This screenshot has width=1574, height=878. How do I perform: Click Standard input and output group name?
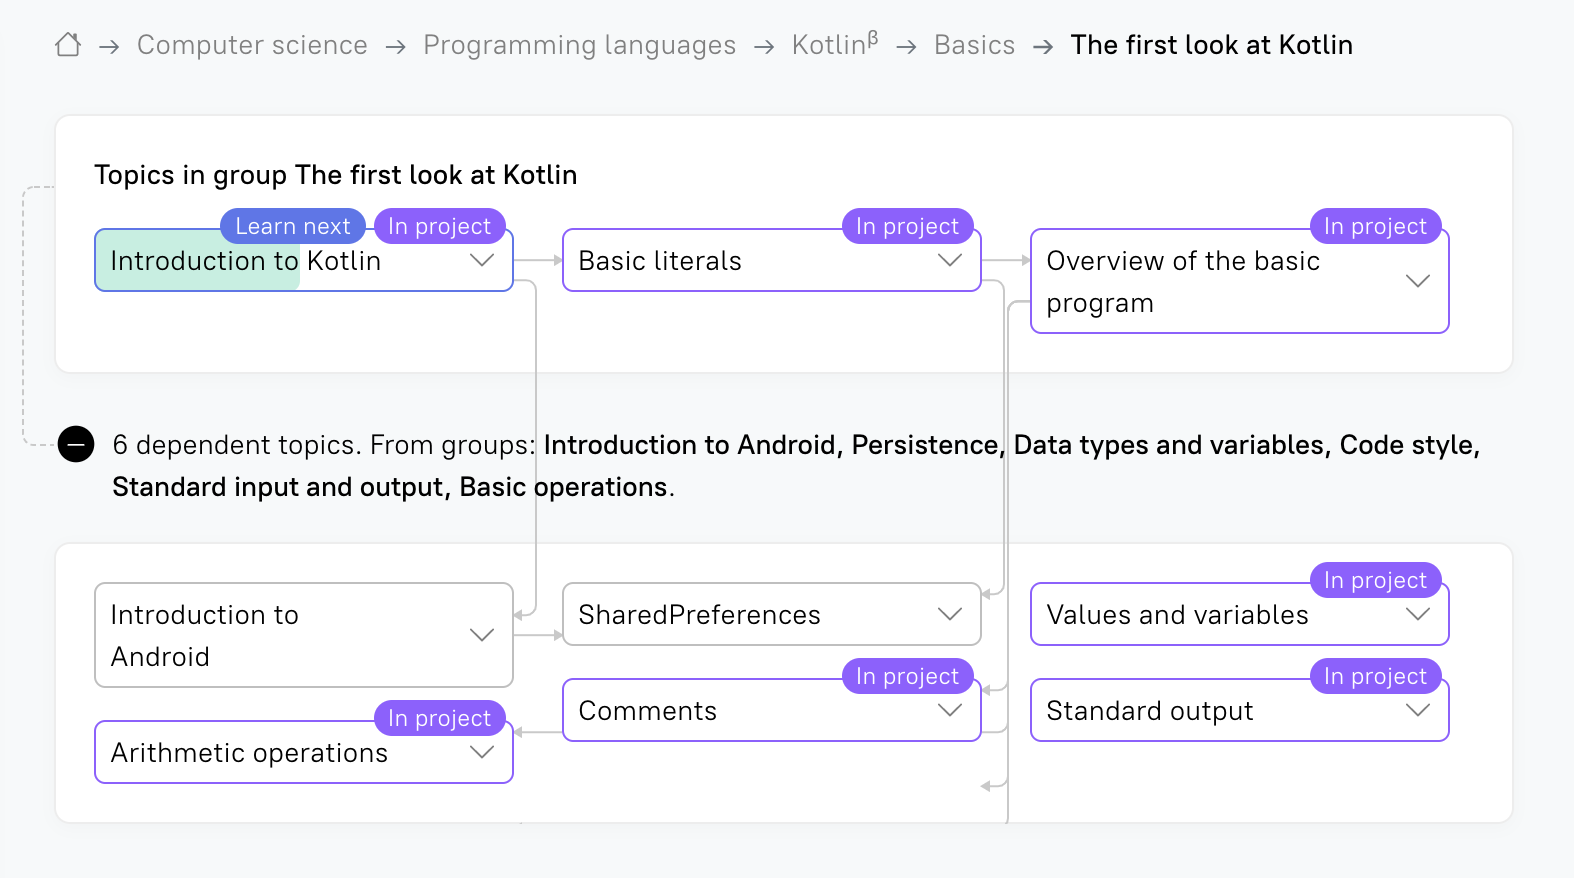click(x=278, y=487)
